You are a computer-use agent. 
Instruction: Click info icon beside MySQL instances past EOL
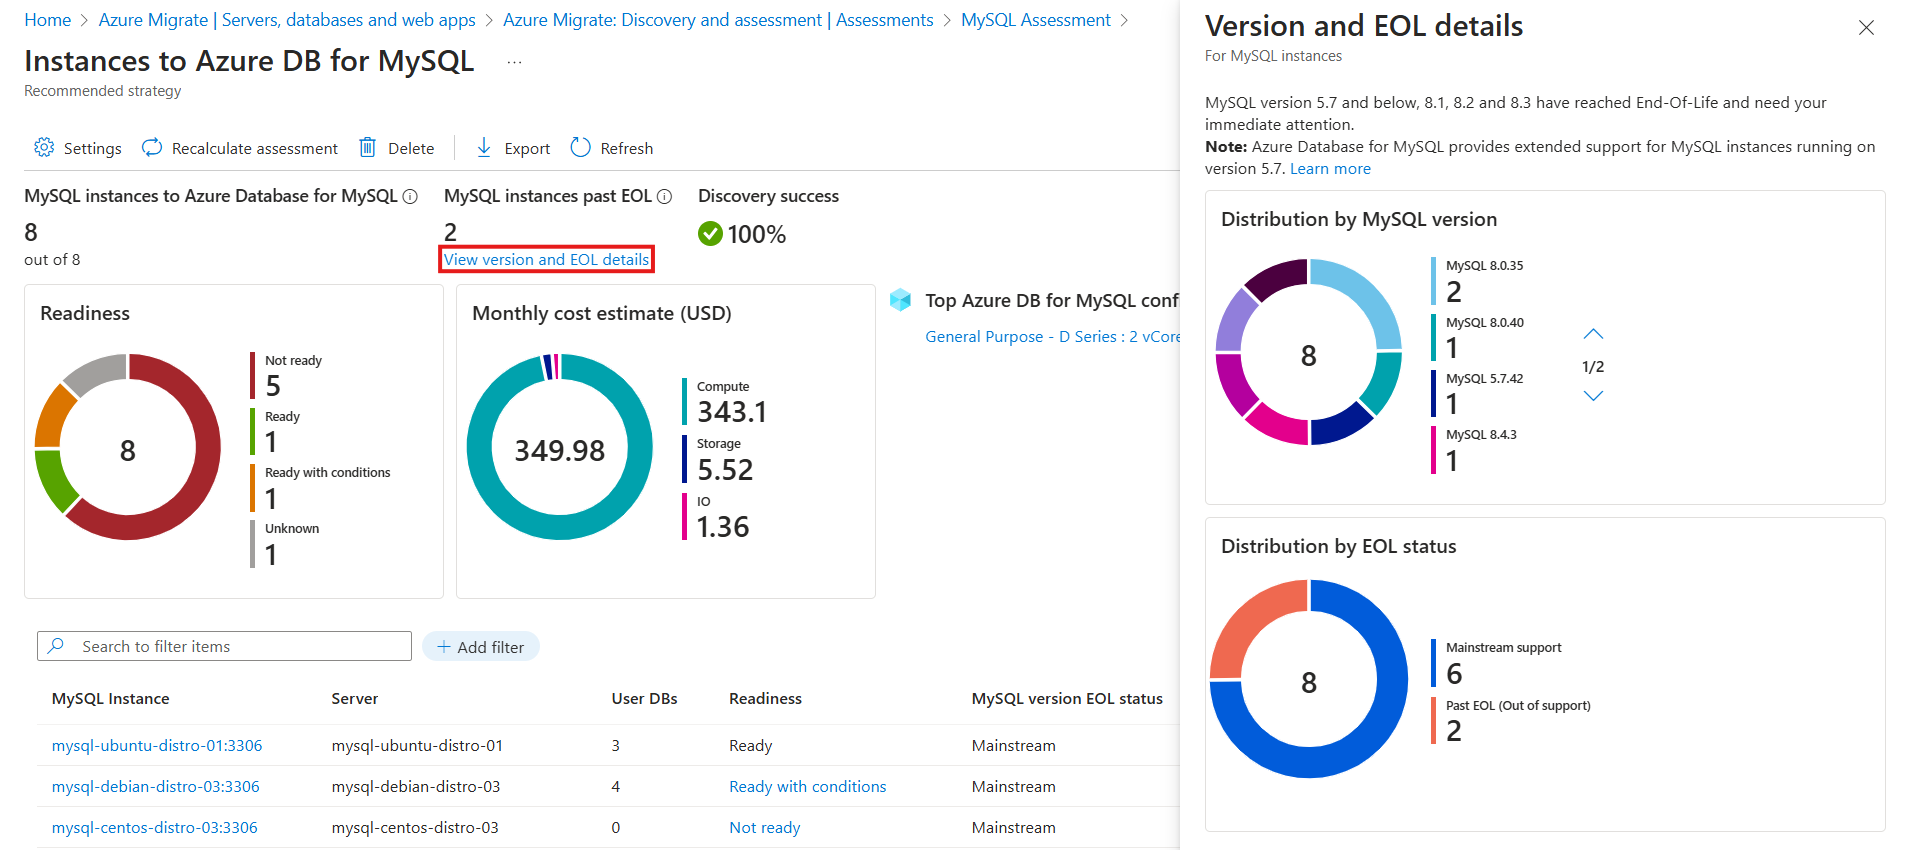coord(665,197)
